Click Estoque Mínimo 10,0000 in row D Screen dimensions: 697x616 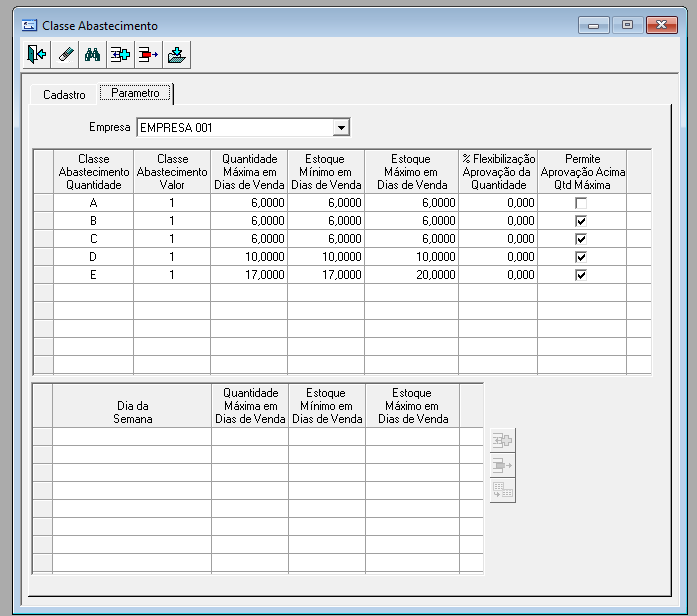click(326, 257)
